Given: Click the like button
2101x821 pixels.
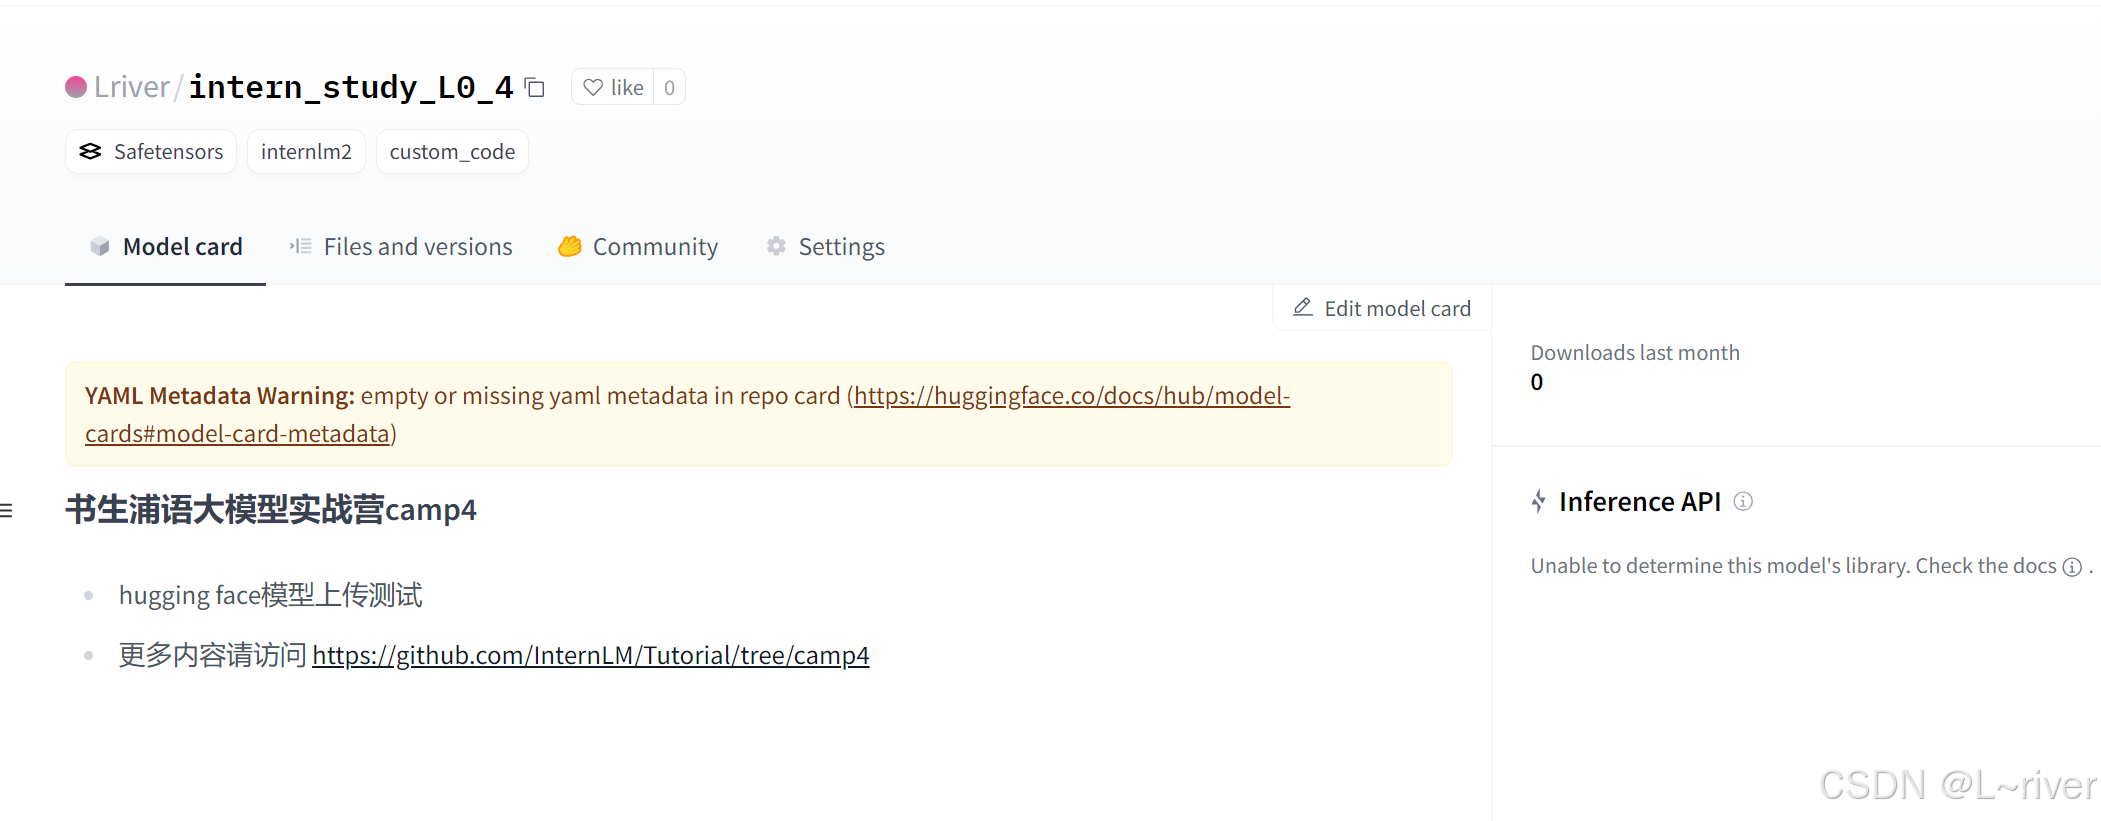Looking at the screenshot, I should point(613,87).
